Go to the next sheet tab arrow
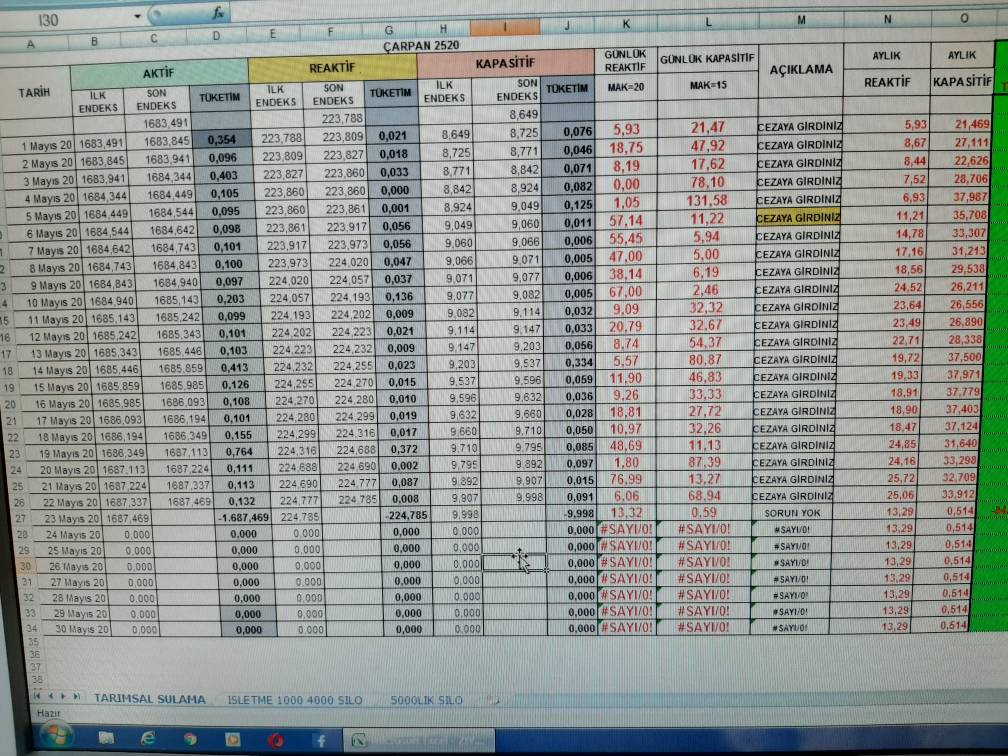Viewport: 1008px width, 756px height. click(63, 696)
